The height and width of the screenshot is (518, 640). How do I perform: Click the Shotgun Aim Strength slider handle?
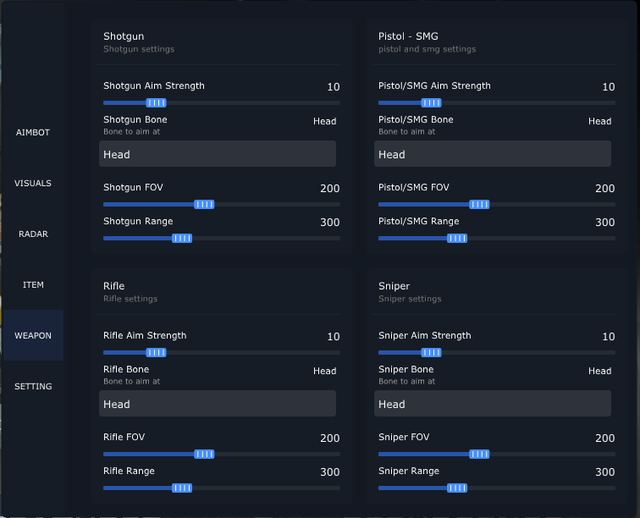click(156, 103)
